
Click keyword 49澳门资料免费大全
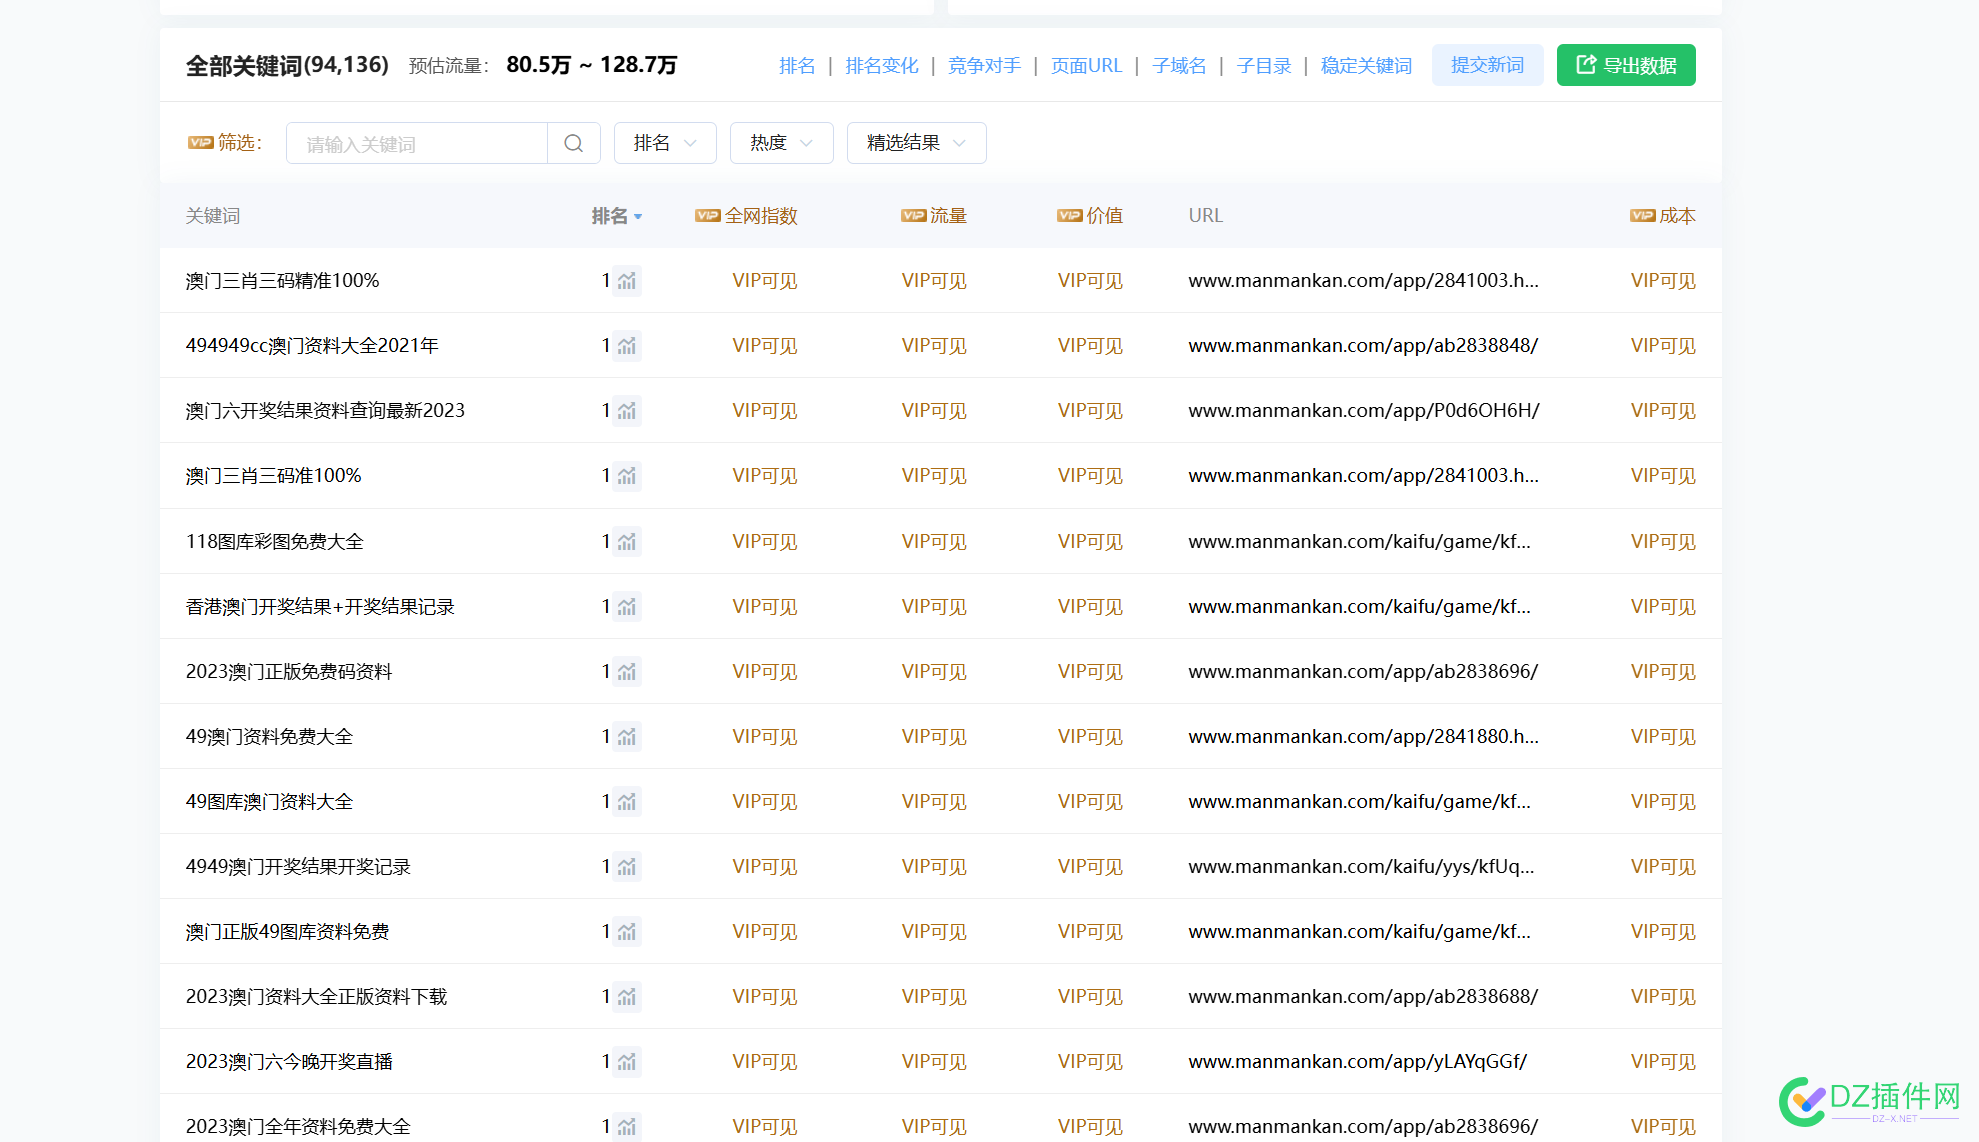(x=269, y=737)
